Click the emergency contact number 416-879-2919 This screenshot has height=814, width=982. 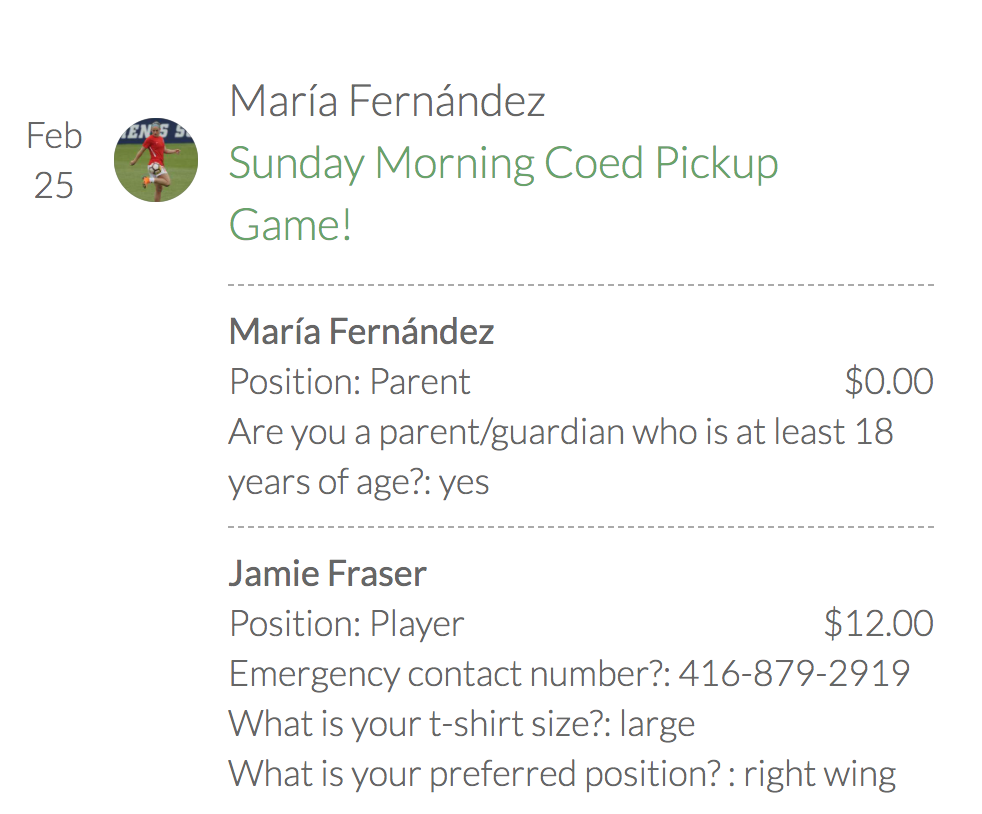point(794,674)
